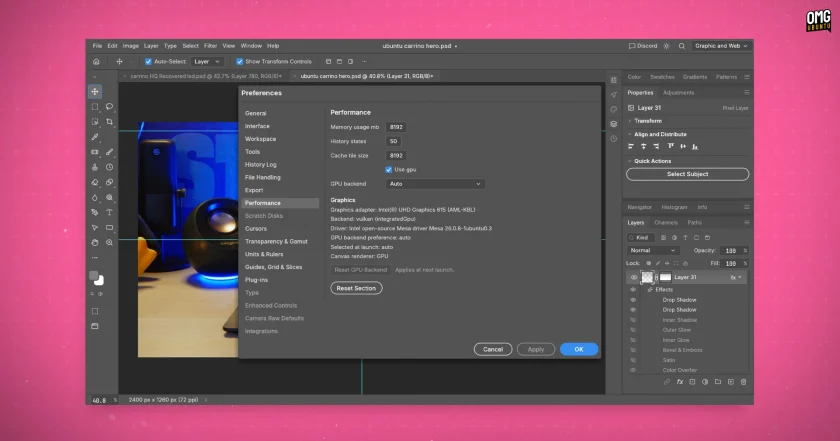Collapse Layer 31 effects via fx arrow

[x=740, y=278]
